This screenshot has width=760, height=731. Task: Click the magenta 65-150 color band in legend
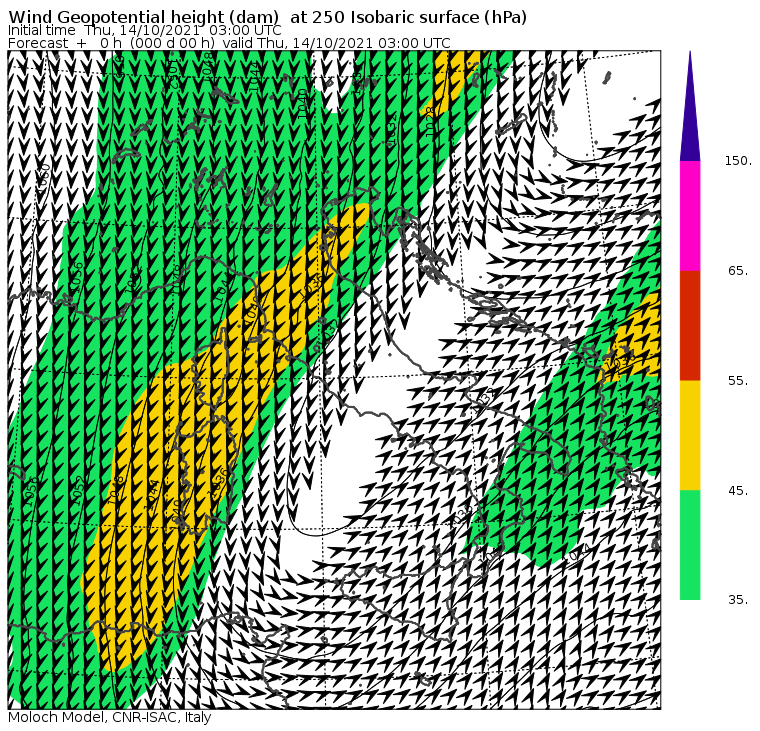coord(690,216)
